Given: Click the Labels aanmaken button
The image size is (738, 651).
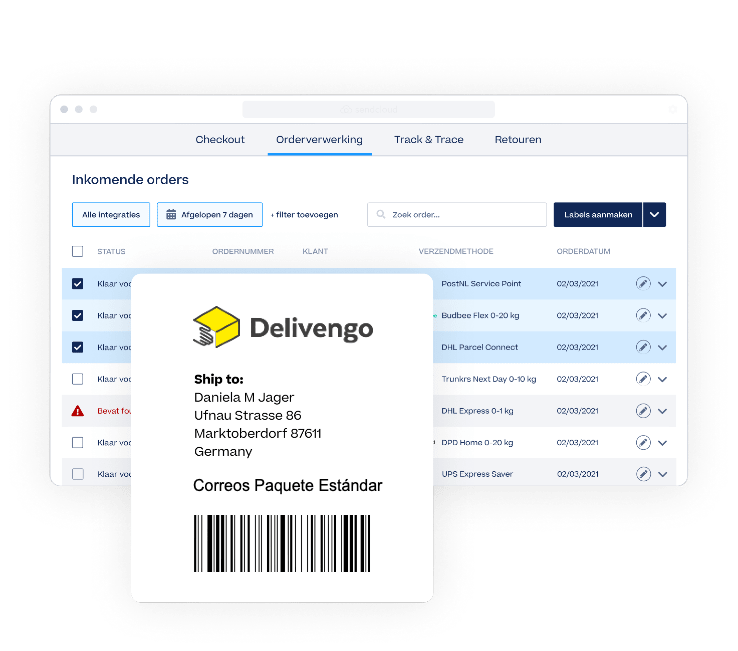Looking at the screenshot, I should [598, 215].
